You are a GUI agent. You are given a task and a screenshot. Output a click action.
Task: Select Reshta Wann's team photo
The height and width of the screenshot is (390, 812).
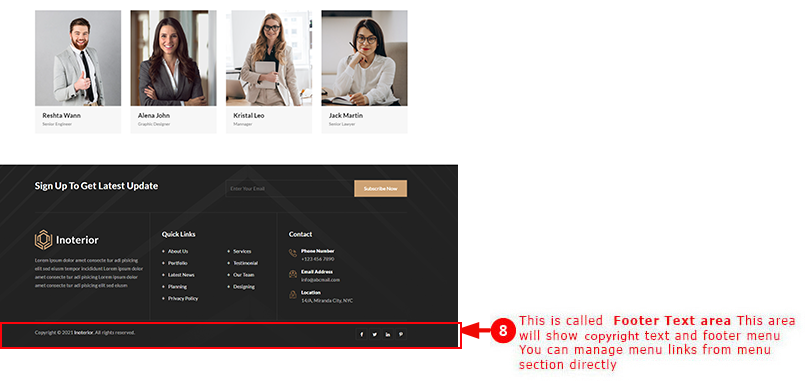coord(78,58)
